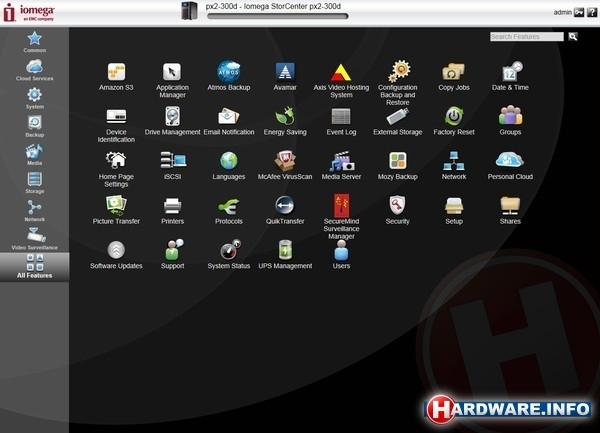This screenshot has height=433, width=600.
Task: Open Home Page Settings
Action: tap(116, 169)
